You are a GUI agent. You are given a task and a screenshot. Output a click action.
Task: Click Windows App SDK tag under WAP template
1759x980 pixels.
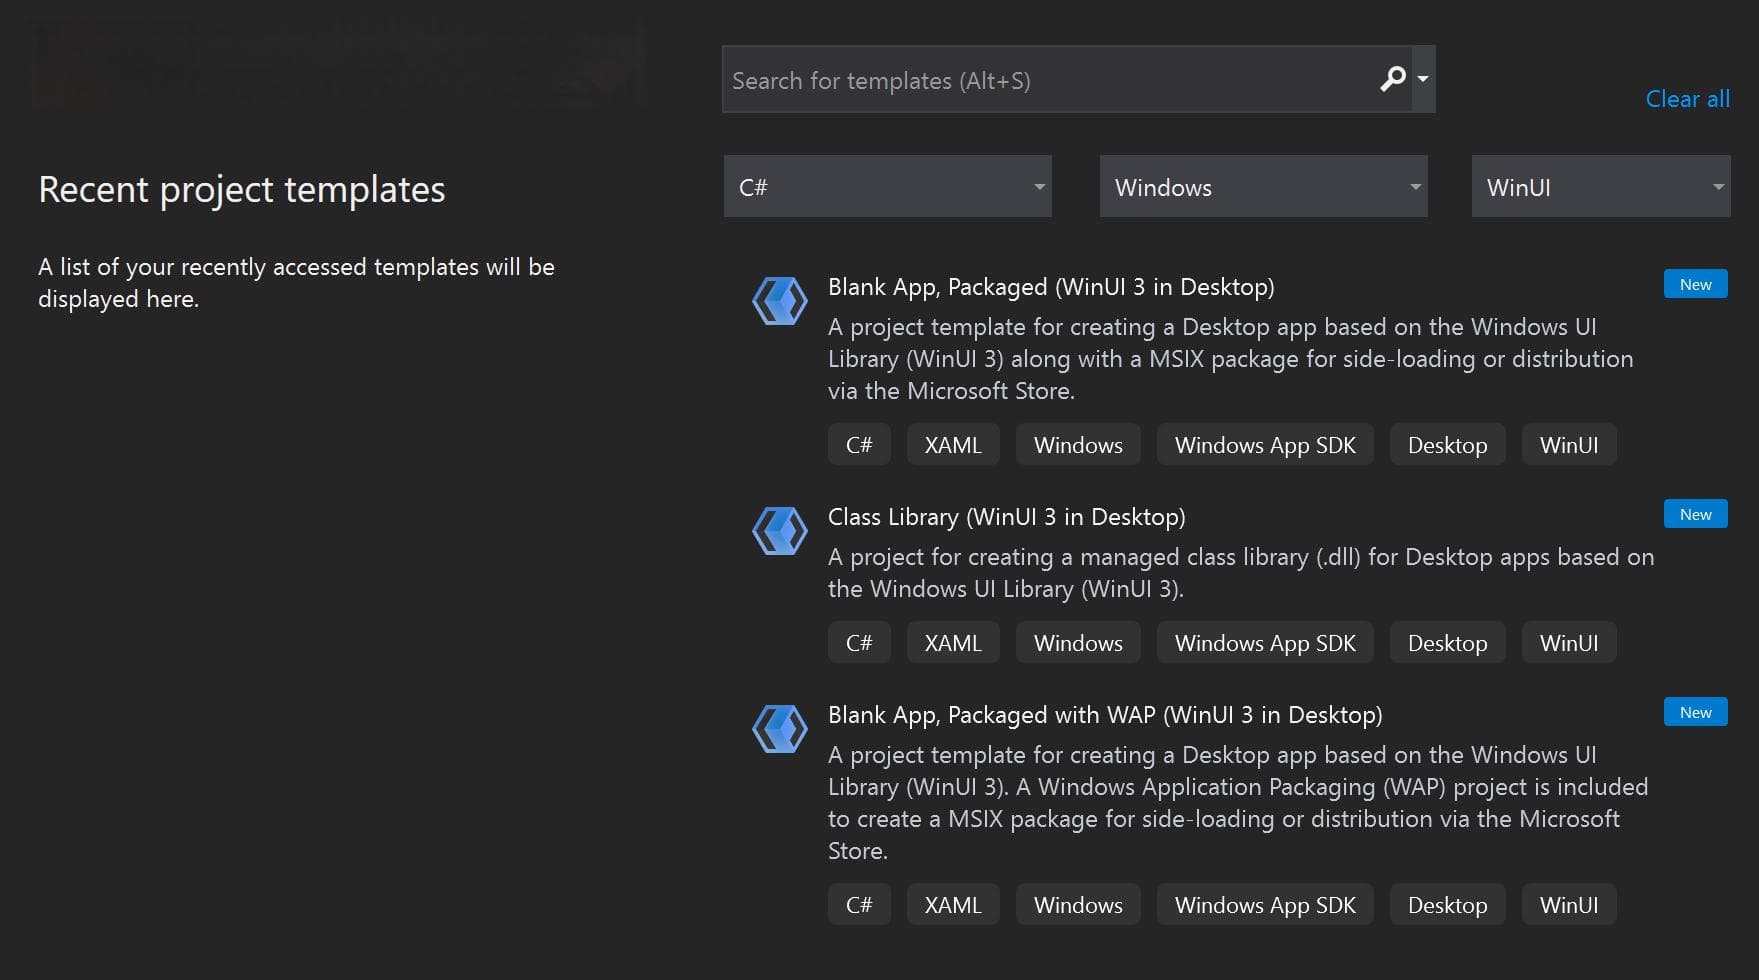[x=1265, y=905]
